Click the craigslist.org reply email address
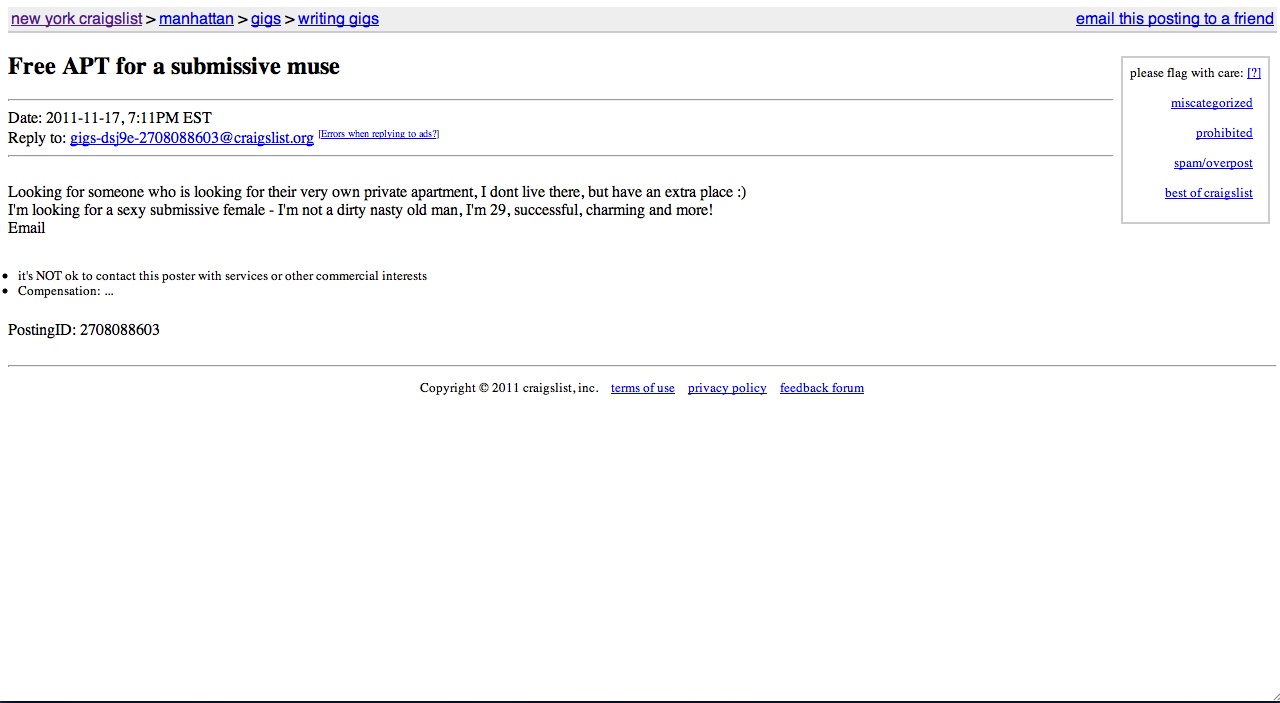Viewport: 1280px width, 703px height. coord(191,138)
